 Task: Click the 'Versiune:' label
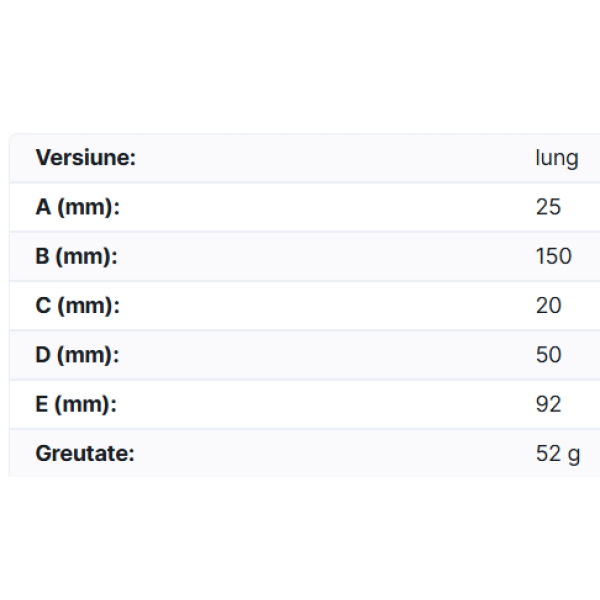[x=85, y=158]
